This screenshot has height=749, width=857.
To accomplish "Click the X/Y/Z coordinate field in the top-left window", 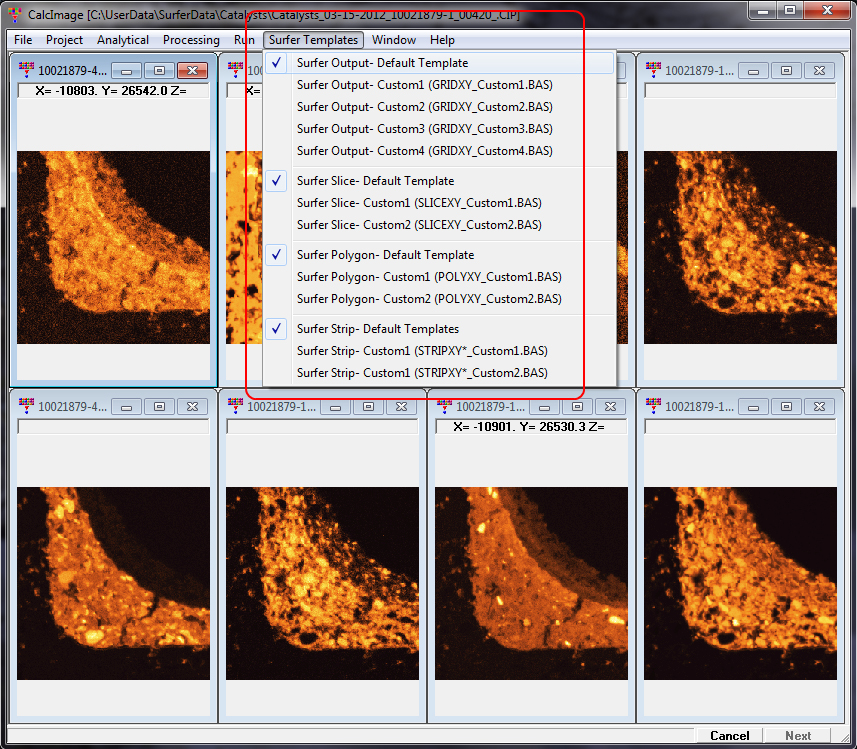I will click(113, 91).
